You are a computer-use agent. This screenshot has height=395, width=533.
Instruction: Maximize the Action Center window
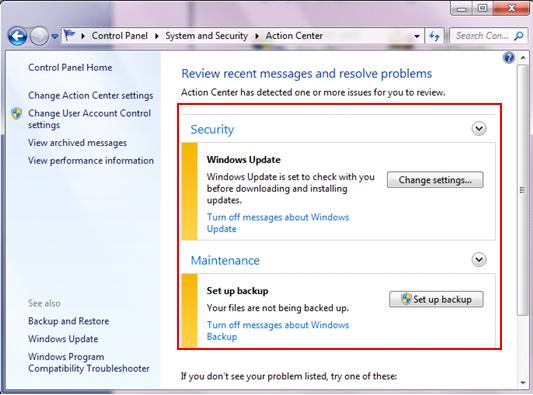[483, 8]
